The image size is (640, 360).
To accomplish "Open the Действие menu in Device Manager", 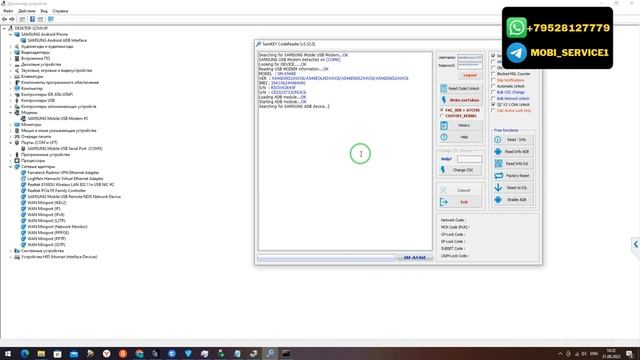I will 27,11.
